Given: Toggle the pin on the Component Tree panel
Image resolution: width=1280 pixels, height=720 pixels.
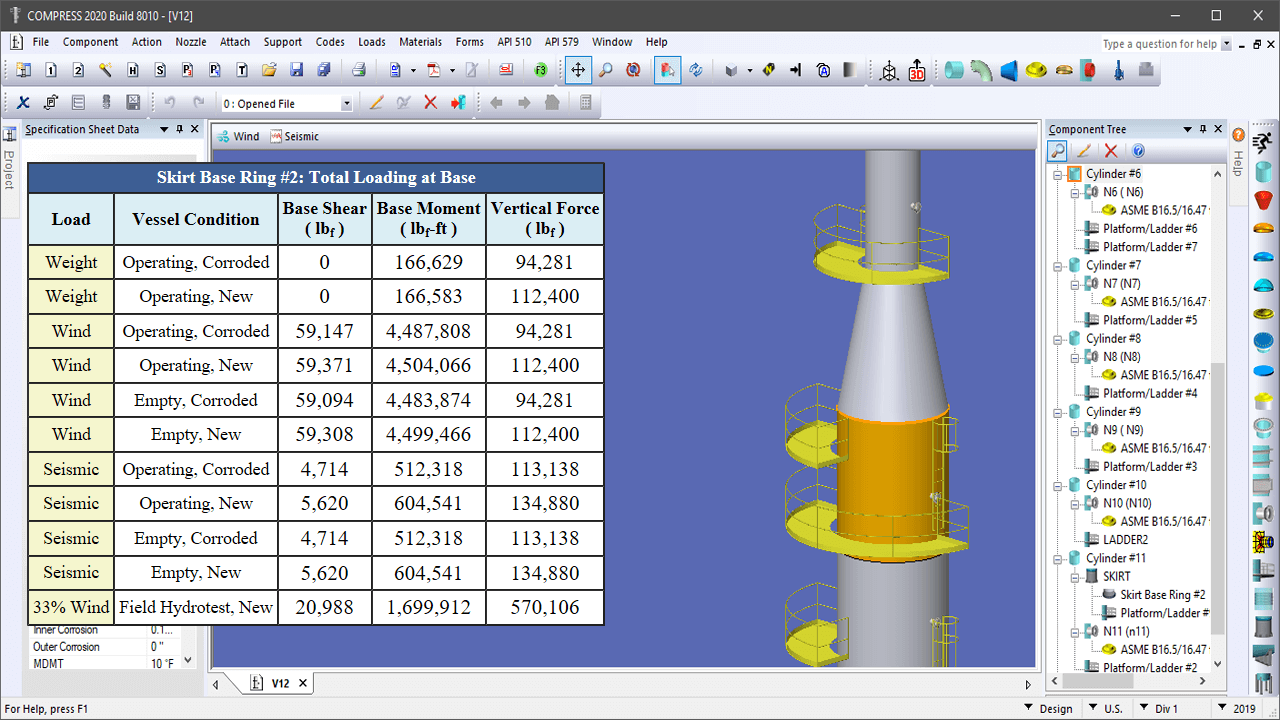Looking at the screenshot, I should 1205,128.
